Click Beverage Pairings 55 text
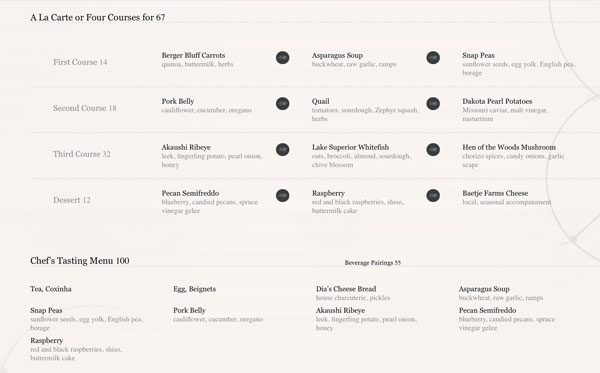The height and width of the screenshot is (373, 600). [x=373, y=262]
